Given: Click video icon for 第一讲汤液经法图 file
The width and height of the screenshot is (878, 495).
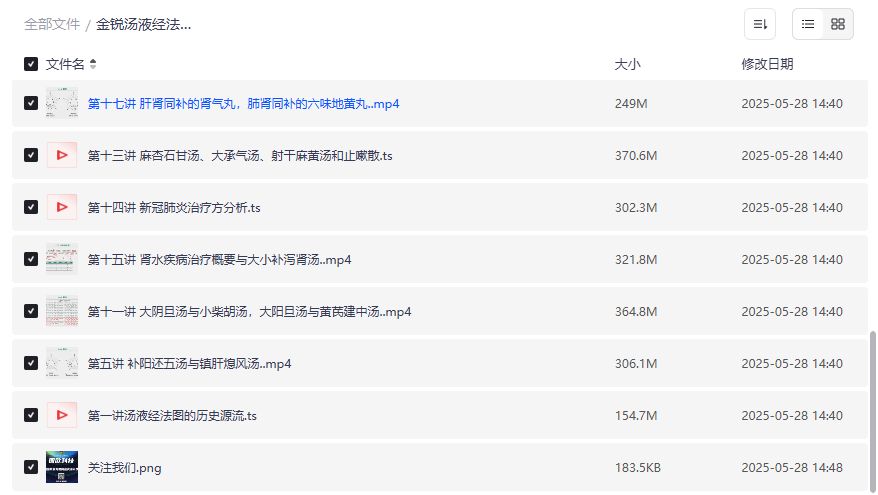Looking at the screenshot, I should (x=62, y=415).
